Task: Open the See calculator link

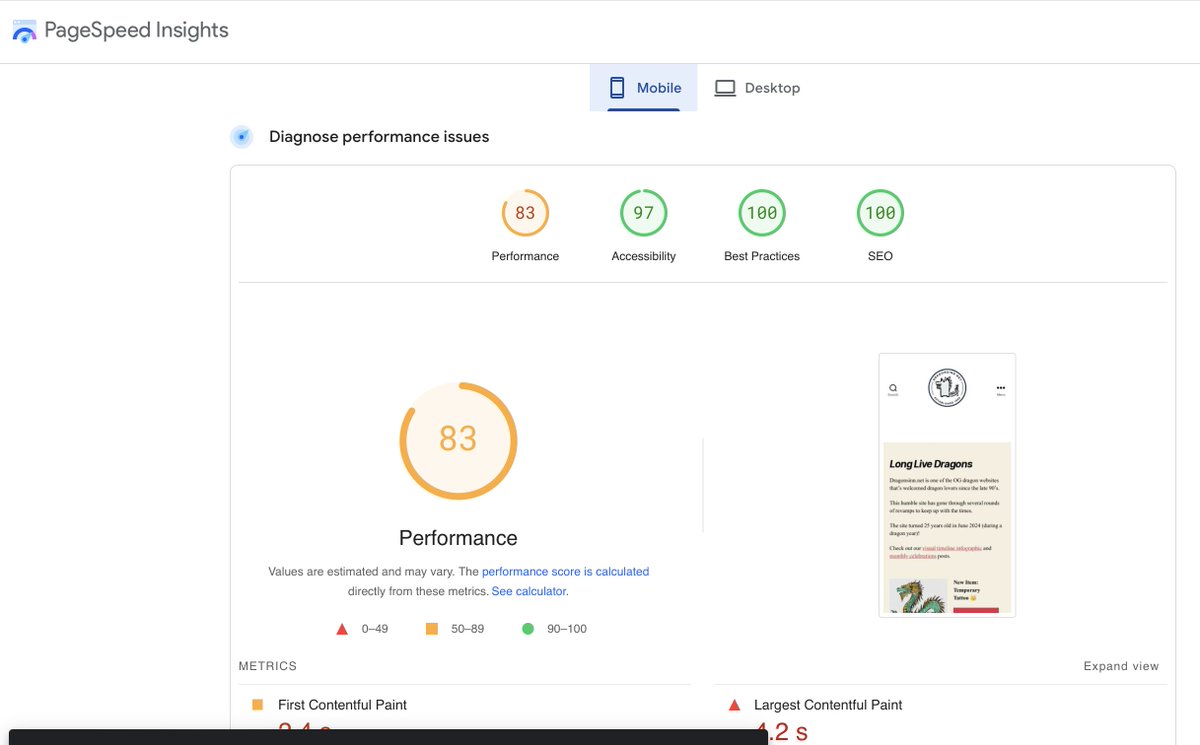Action: tap(528, 591)
